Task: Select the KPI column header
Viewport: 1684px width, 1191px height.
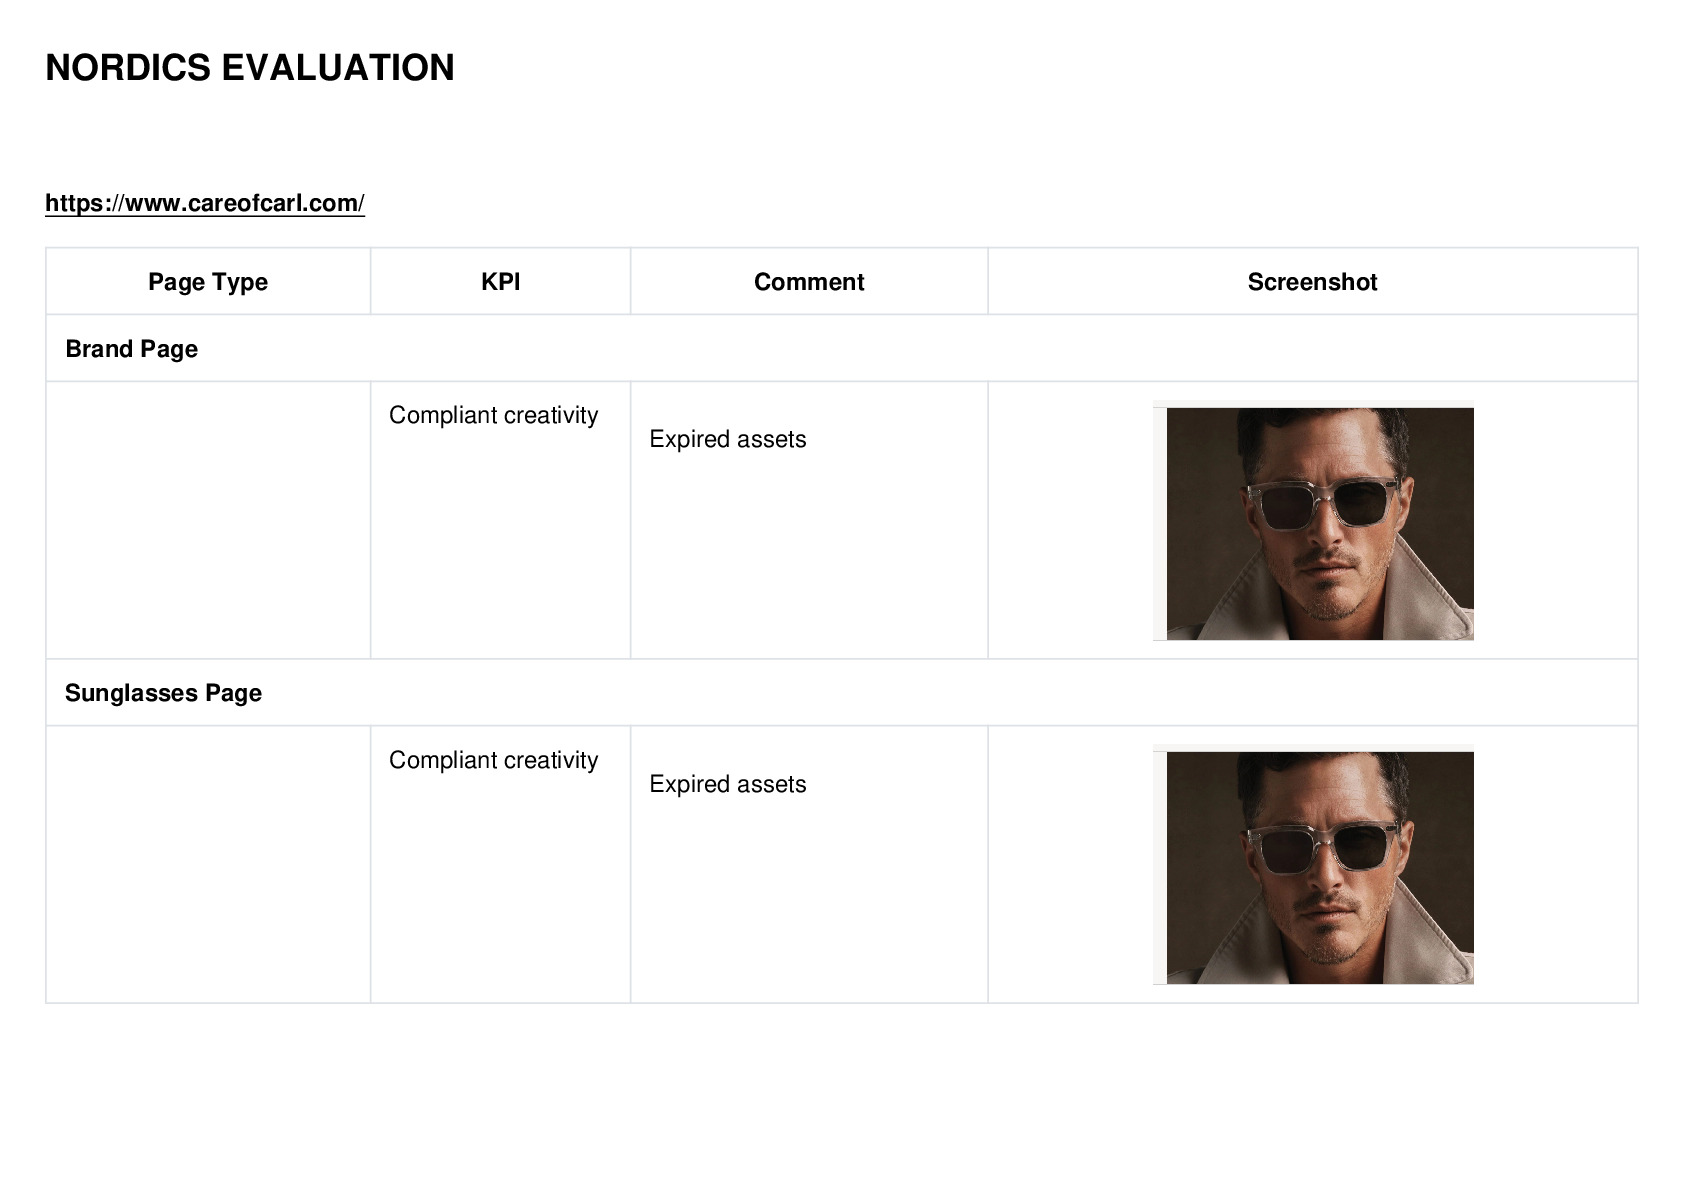Action: pos(500,282)
